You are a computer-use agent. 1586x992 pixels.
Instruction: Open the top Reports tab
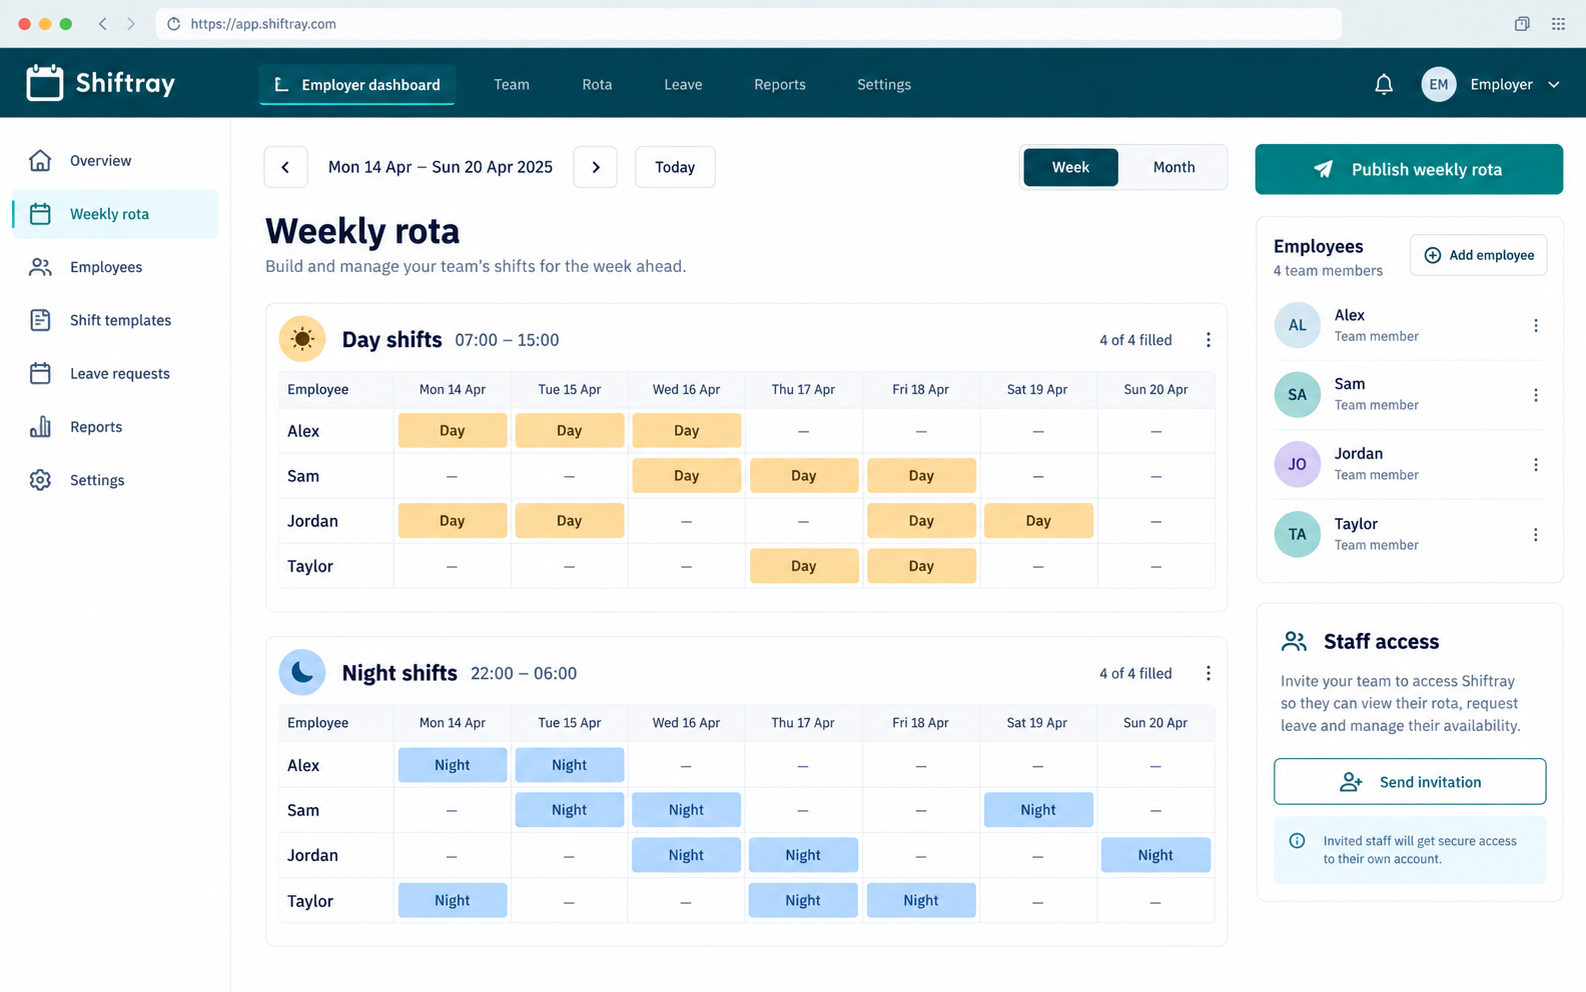(780, 85)
